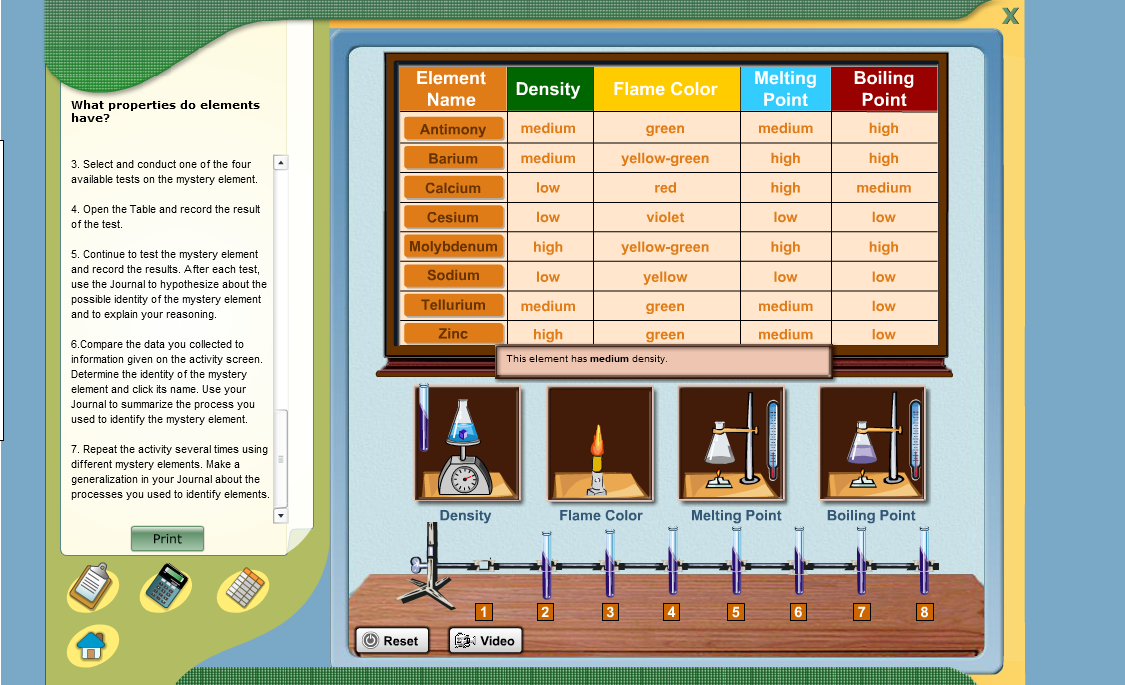Image resolution: width=1125 pixels, height=685 pixels.
Task: Print the activity instructions
Action: click(167, 538)
